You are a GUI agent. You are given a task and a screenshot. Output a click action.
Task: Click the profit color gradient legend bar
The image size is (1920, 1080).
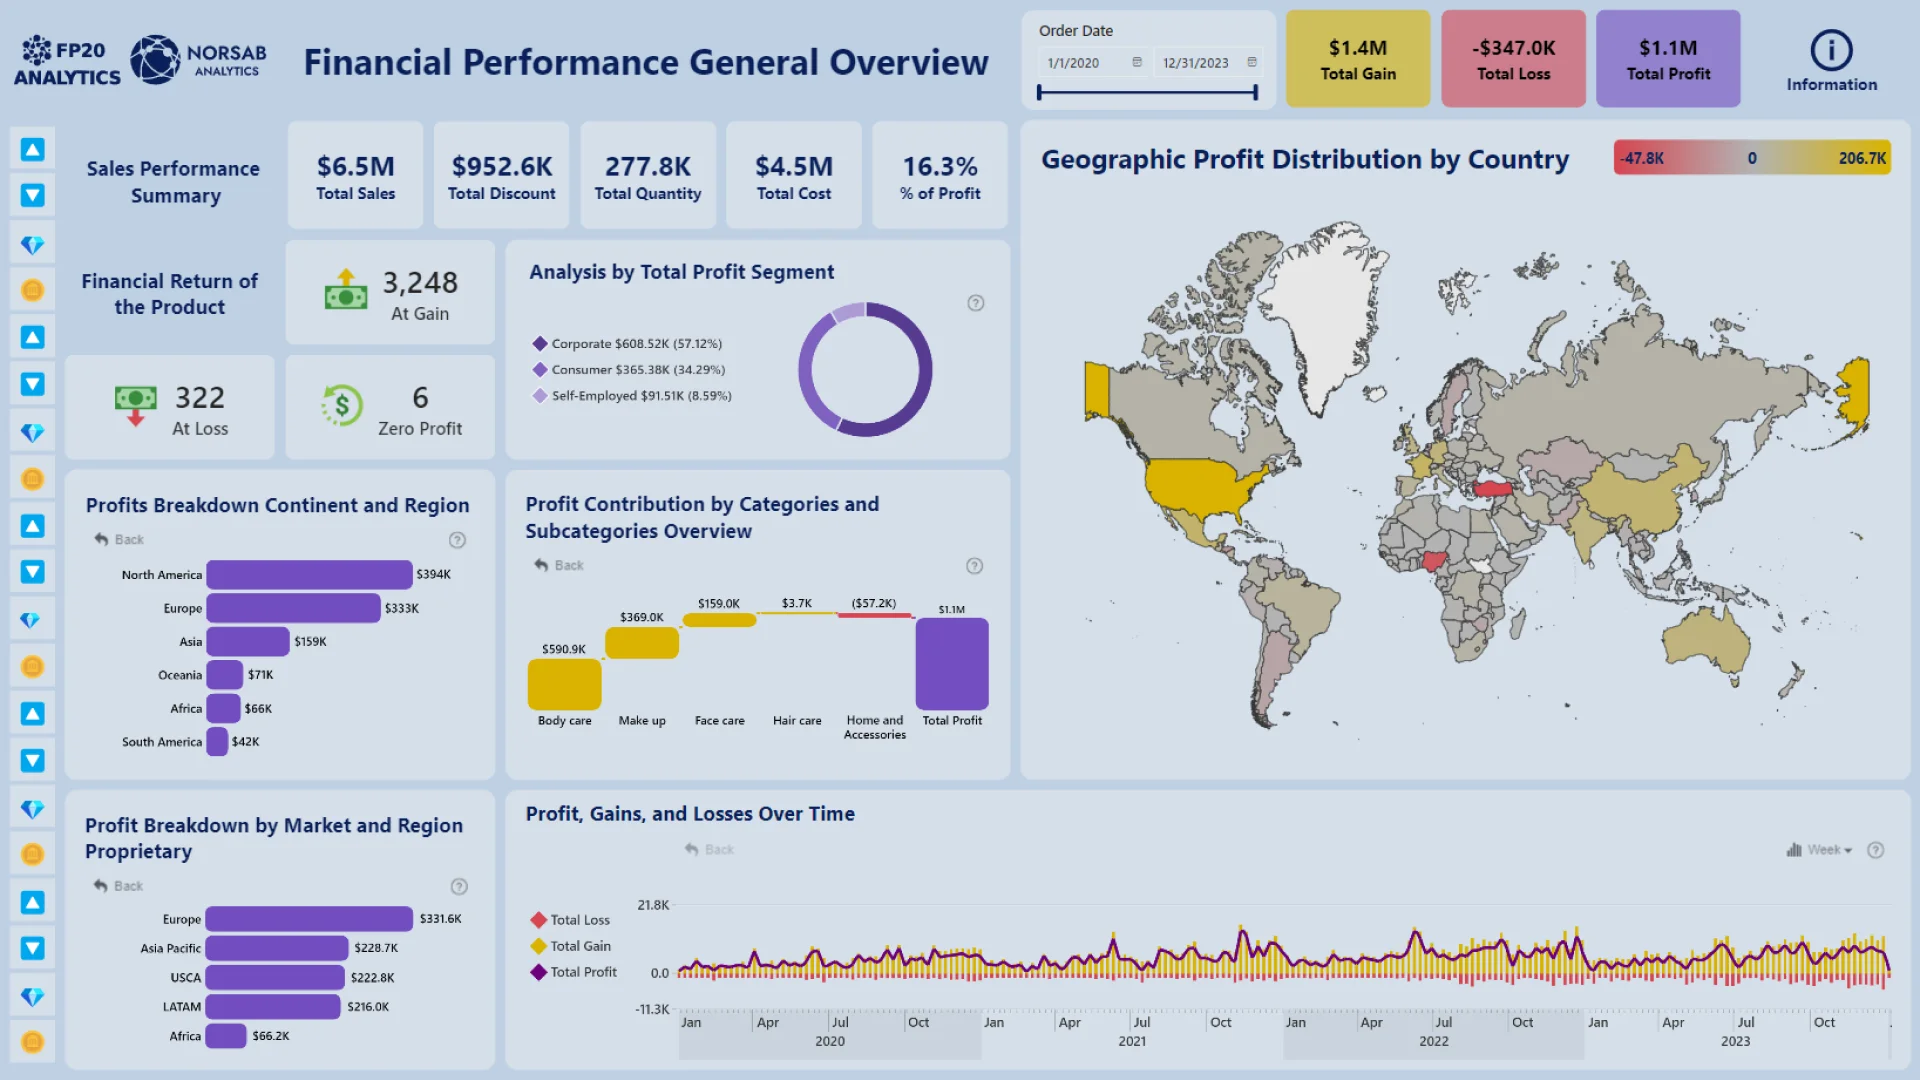[1752, 158]
